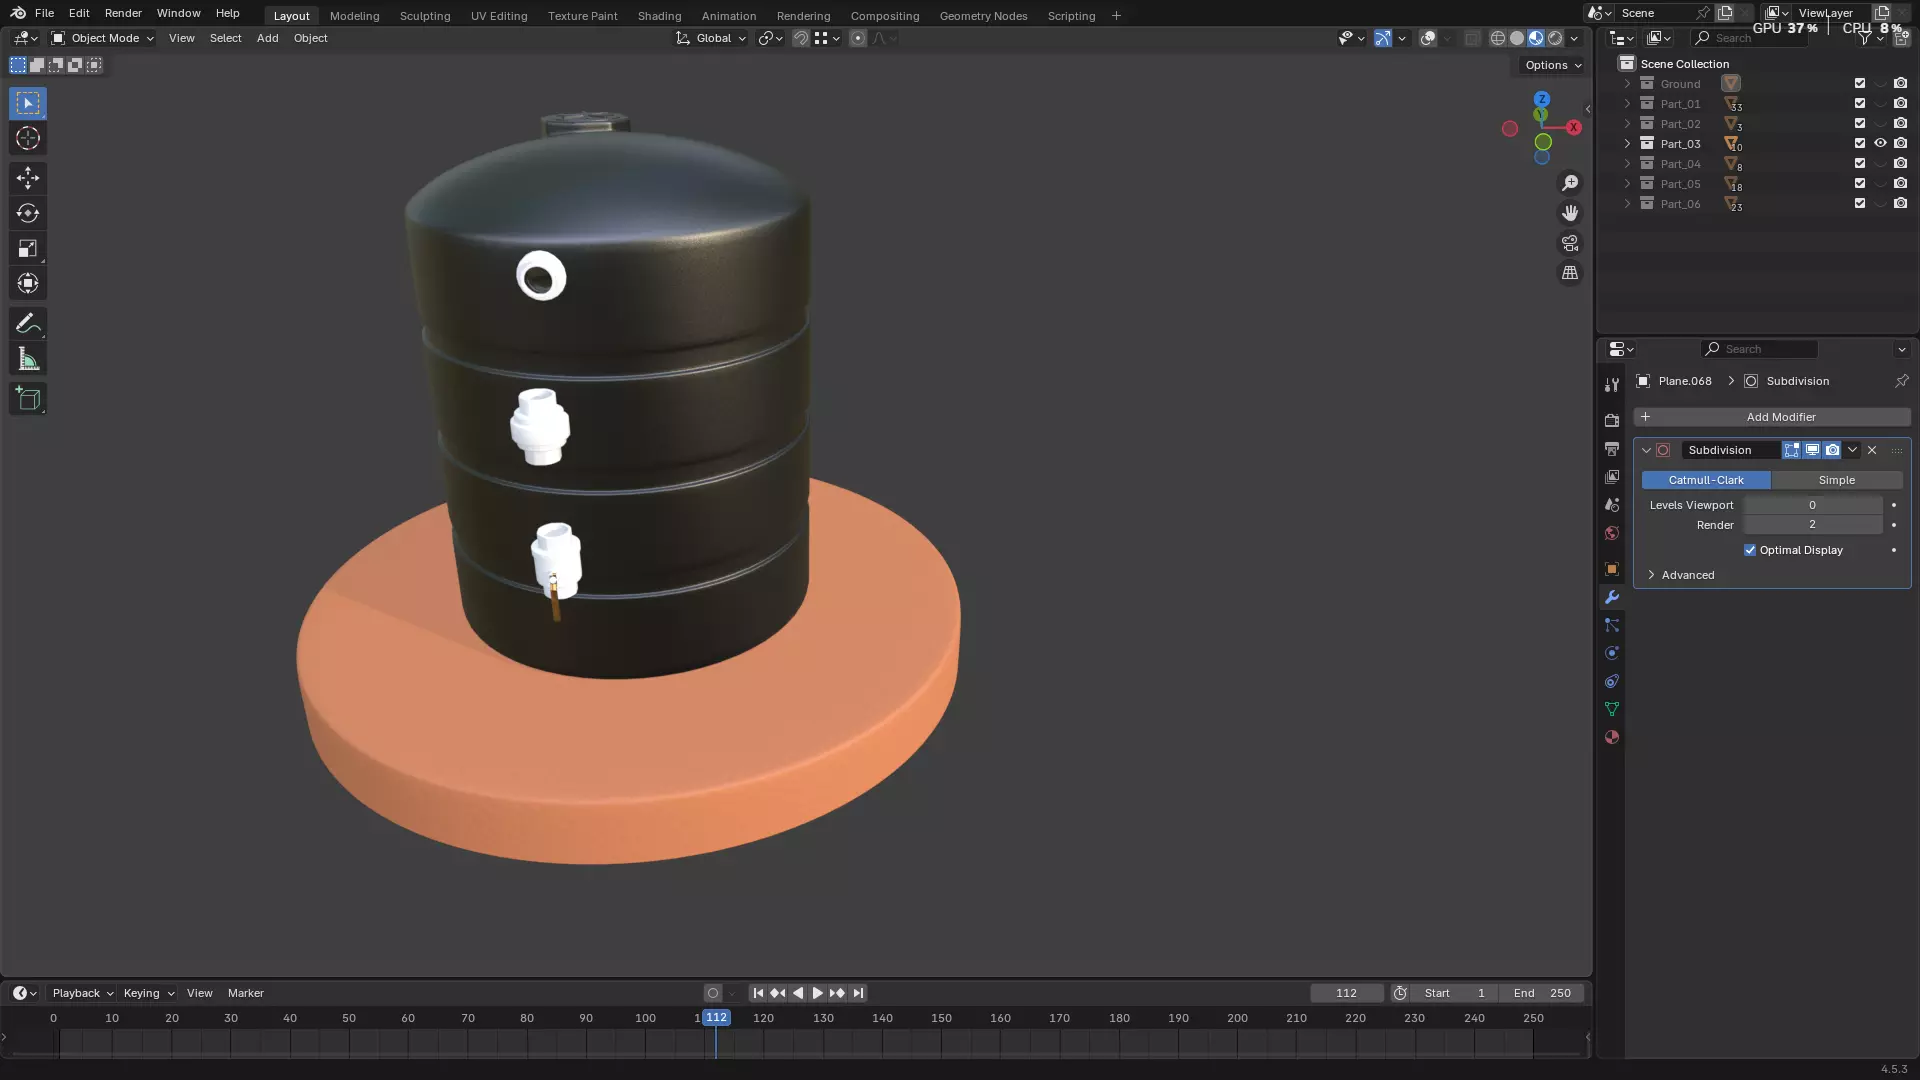Screen dimensions: 1920x1080
Task: Toggle camera view in viewport
Action: [x=1570, y=243]
